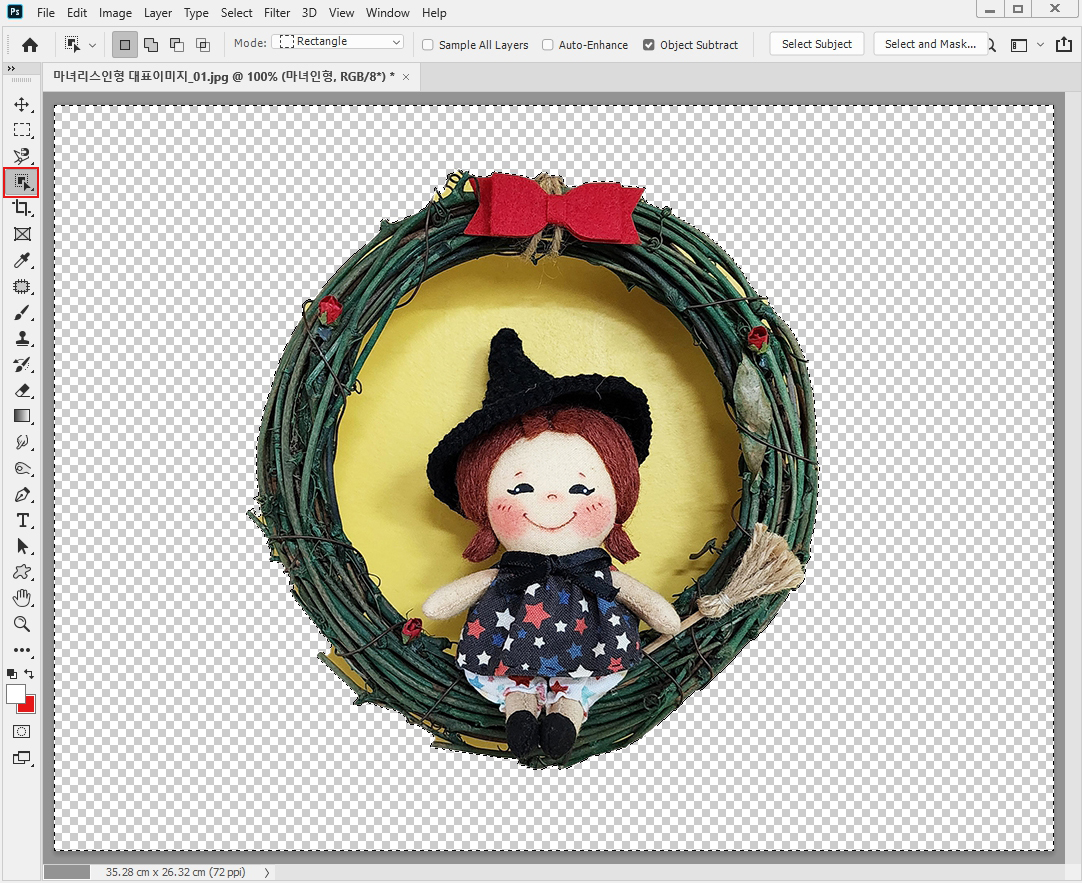Select the History Brush tool
Image resolution: width=1082 pixels, height=883 pixels.
pos(21,364)
